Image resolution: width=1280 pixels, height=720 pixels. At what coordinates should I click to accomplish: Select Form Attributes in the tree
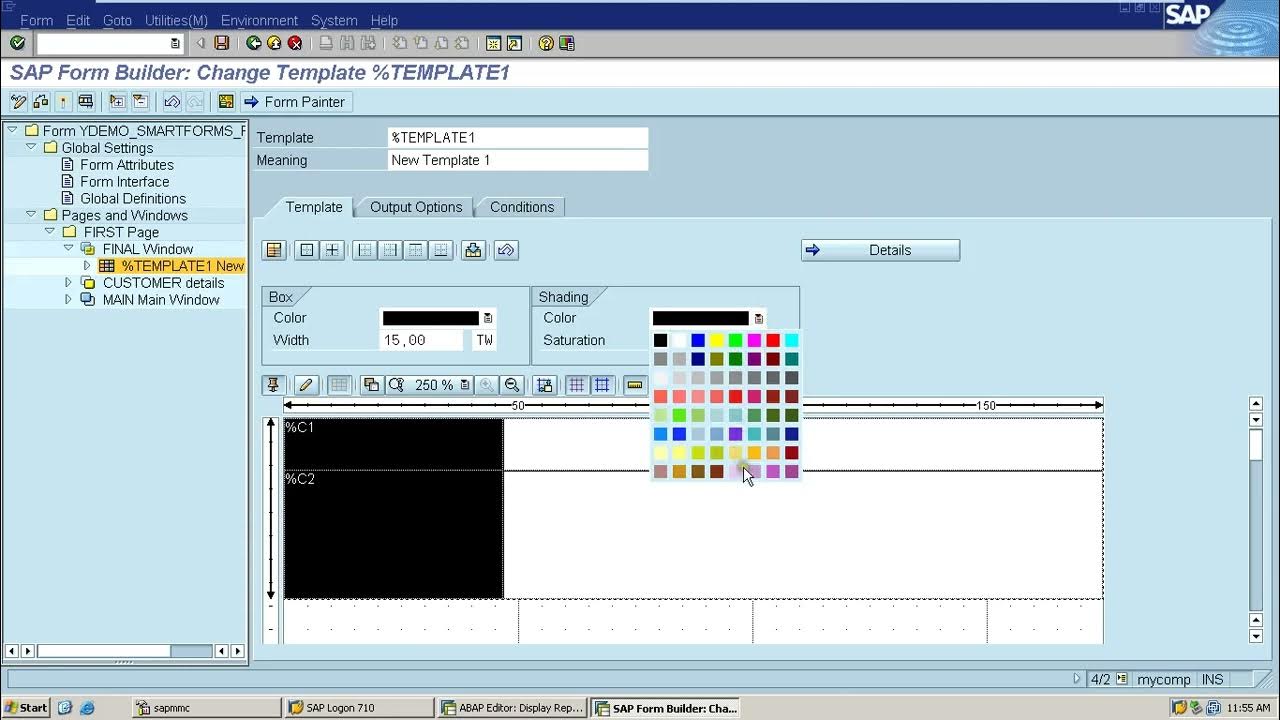click(127, 165)
